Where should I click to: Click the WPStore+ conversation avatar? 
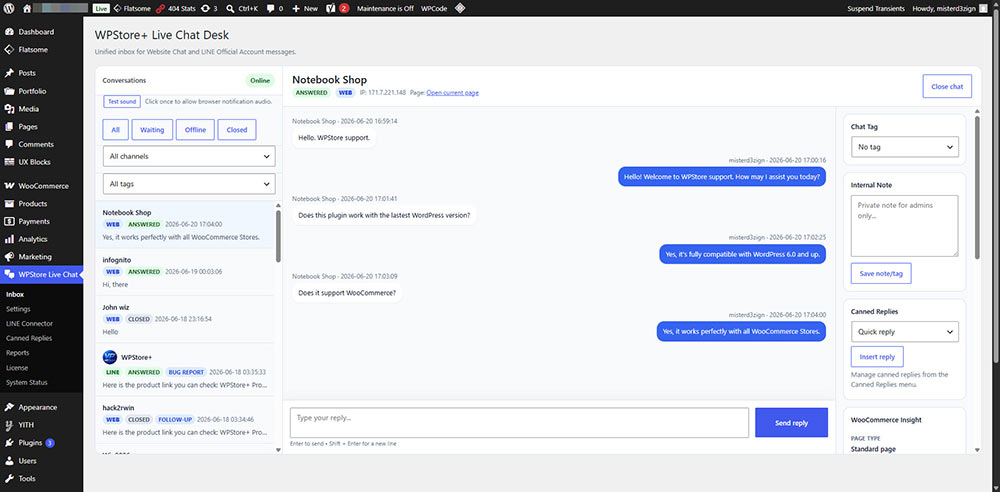tap(110, 357)
